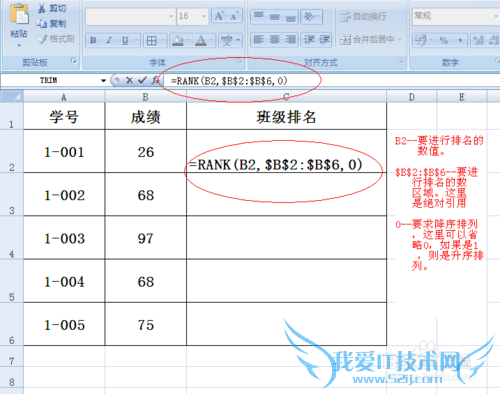
Task: Toggle Wrap Text (自动换行)
Action: coord(363,16)
